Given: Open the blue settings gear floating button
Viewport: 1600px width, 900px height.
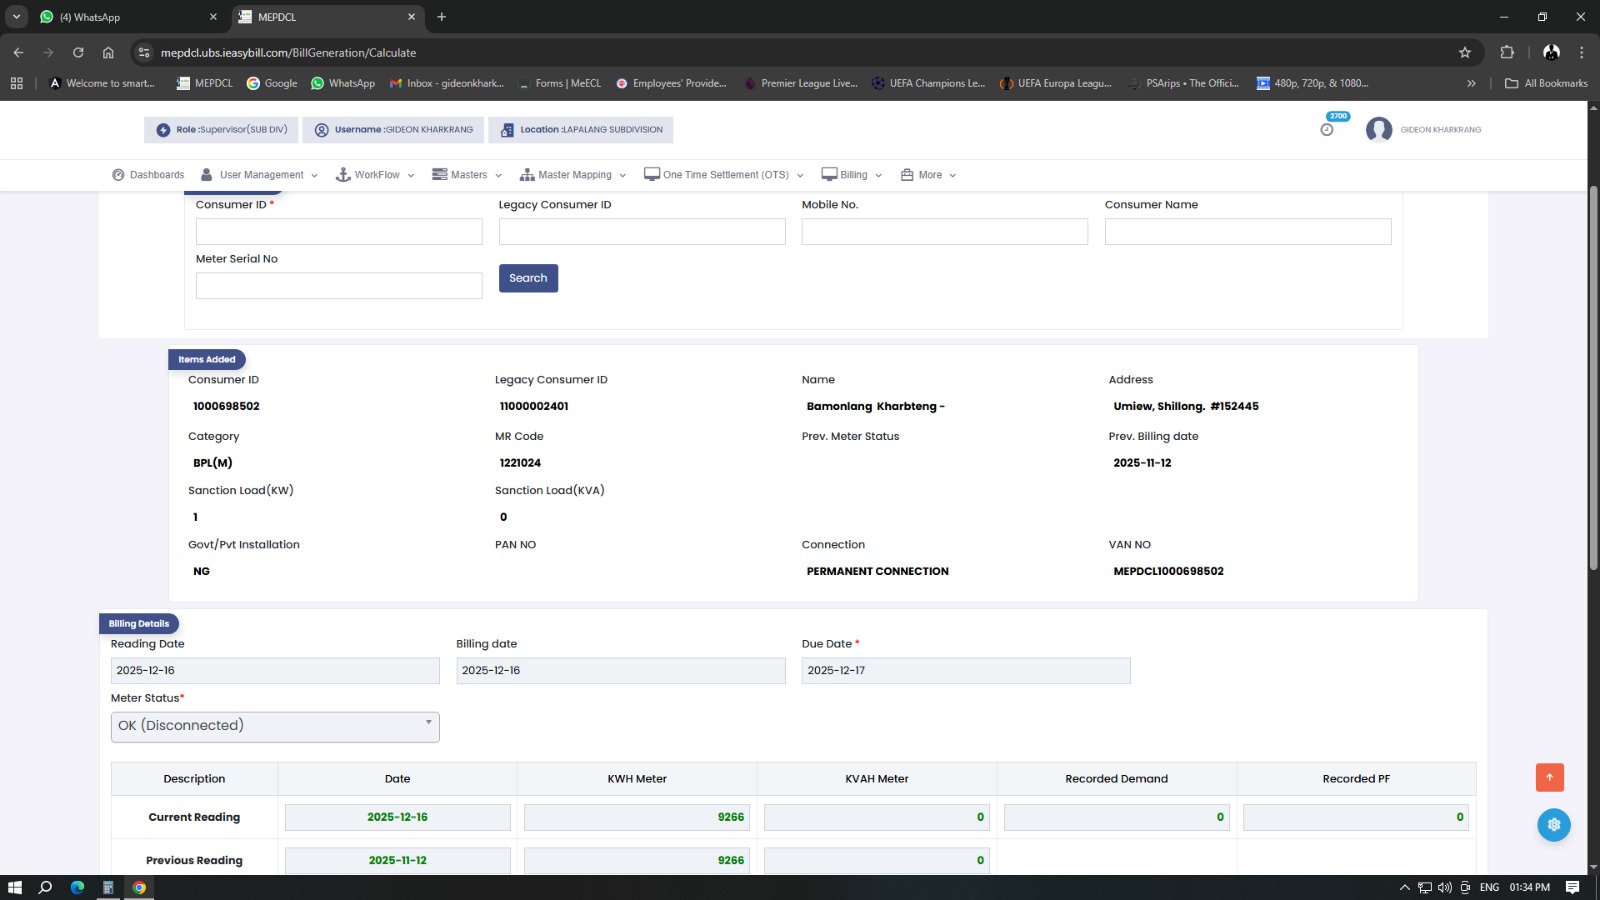Looking at the screenshot, I should click(1553, 825).
